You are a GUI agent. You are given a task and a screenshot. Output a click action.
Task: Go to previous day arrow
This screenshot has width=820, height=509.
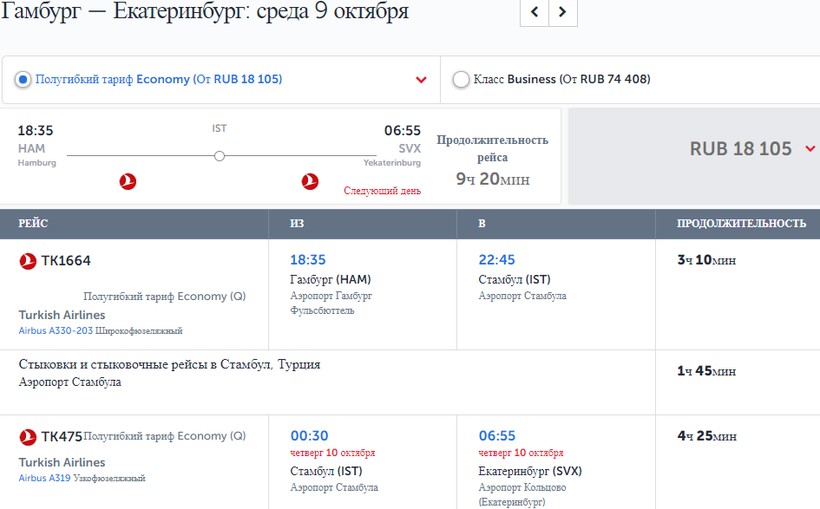pyautogui.click(x=535, y=12)
